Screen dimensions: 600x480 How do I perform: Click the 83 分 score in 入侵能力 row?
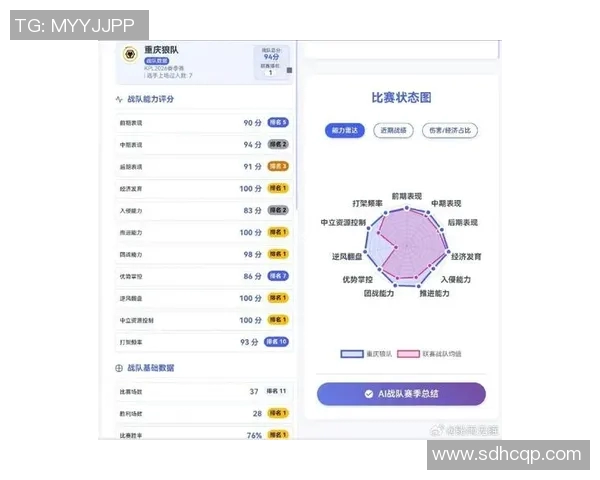tap(253, 211)
